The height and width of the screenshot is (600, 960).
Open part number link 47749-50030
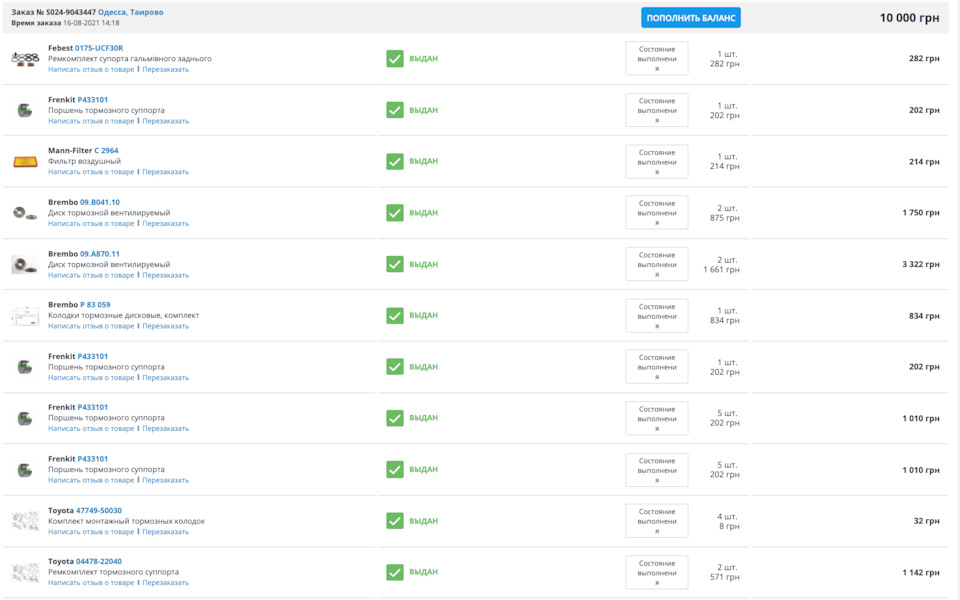click(x=99, y=510)
